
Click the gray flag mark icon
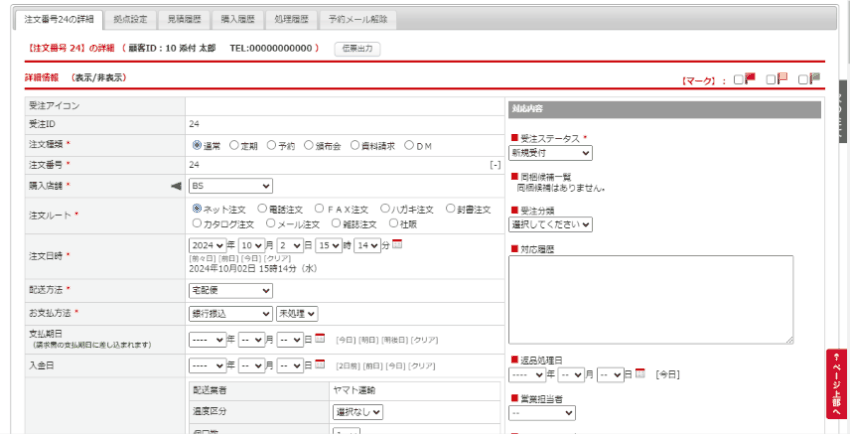(x=815, y=79)
